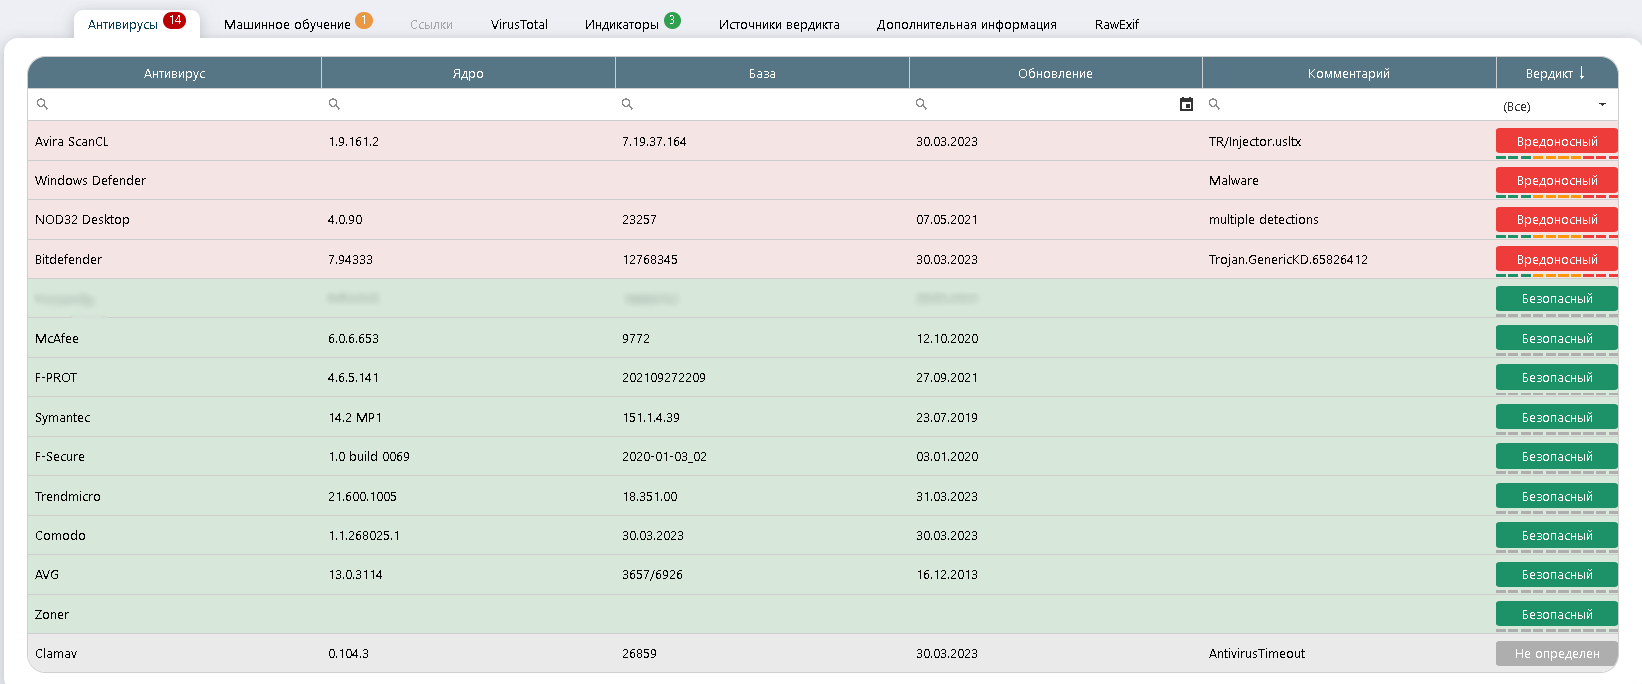Viewport: 1642px width, 684px height.
Task: Click the green 3 badge on Индикаторы
Action: click(672, 20)
